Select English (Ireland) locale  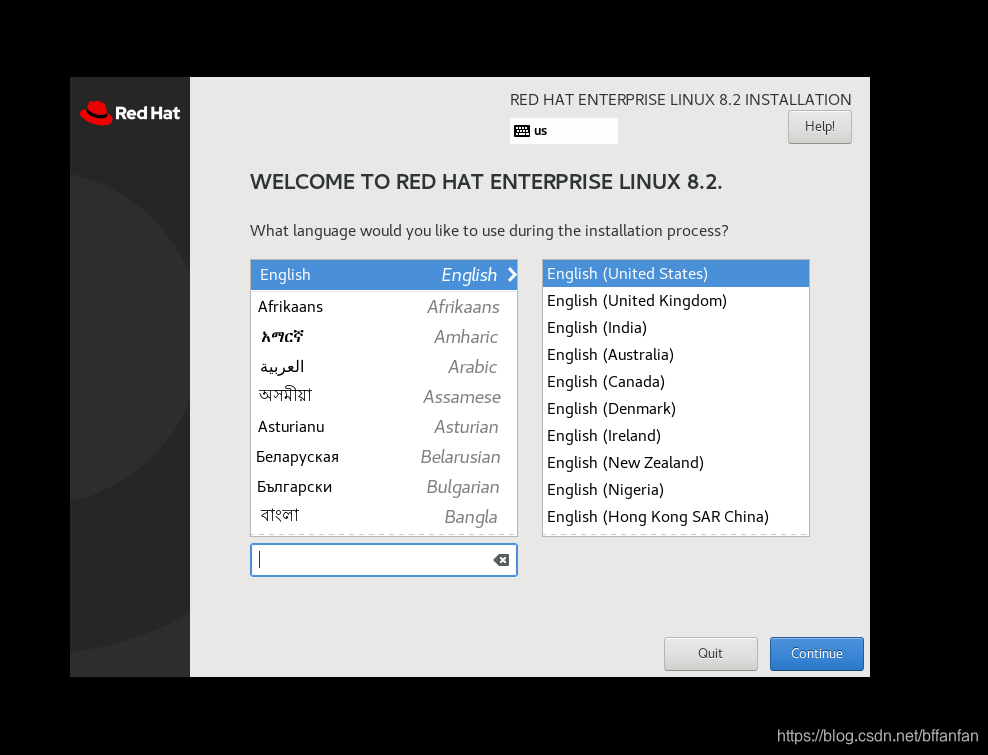tap(675, 436)
